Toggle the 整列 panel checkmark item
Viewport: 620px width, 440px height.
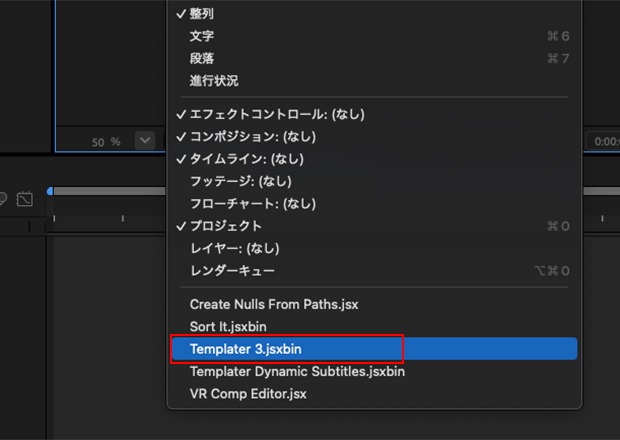[x=201, y=14]
